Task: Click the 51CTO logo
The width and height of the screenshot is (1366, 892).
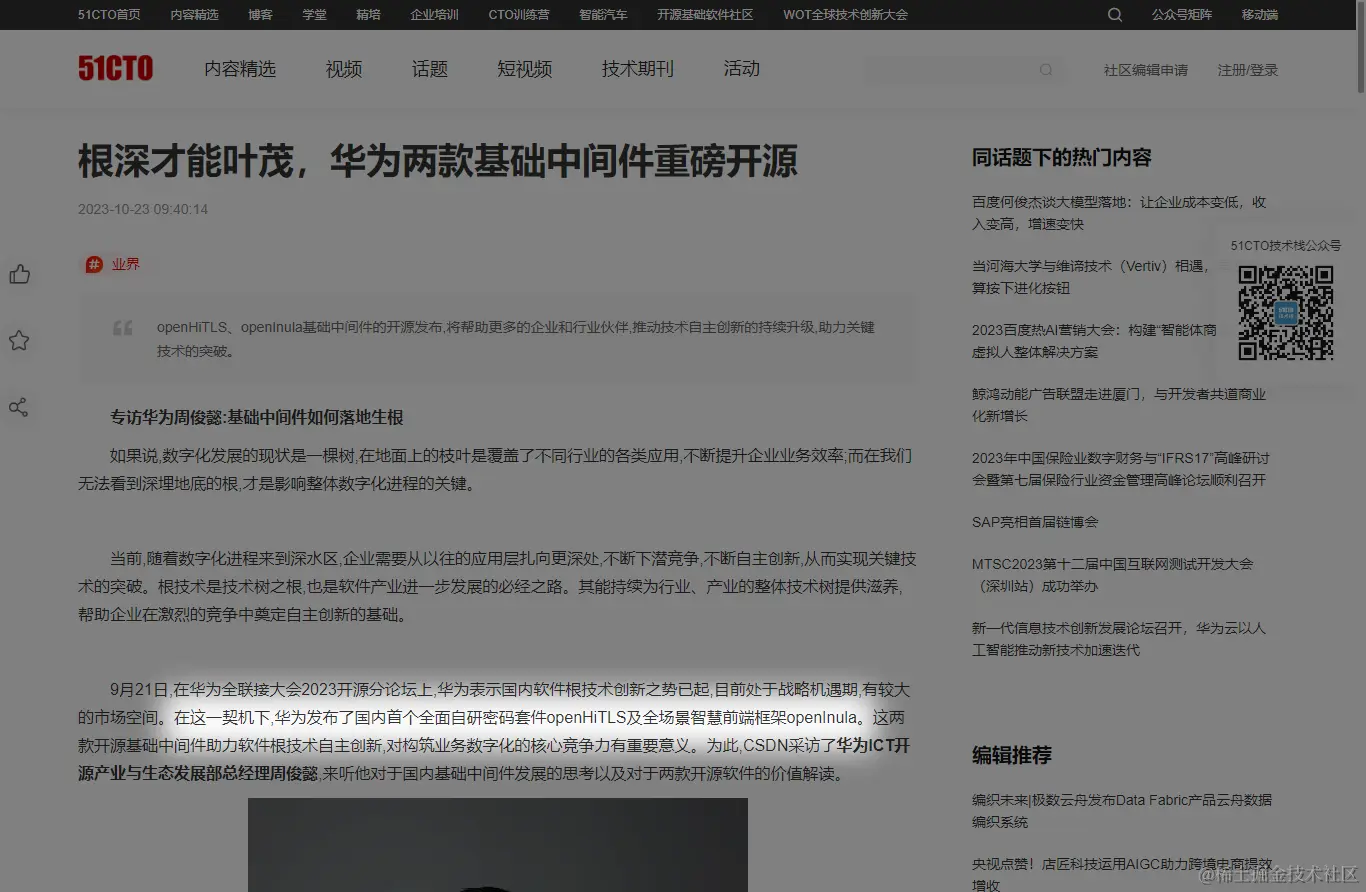Action: (115, 68)
